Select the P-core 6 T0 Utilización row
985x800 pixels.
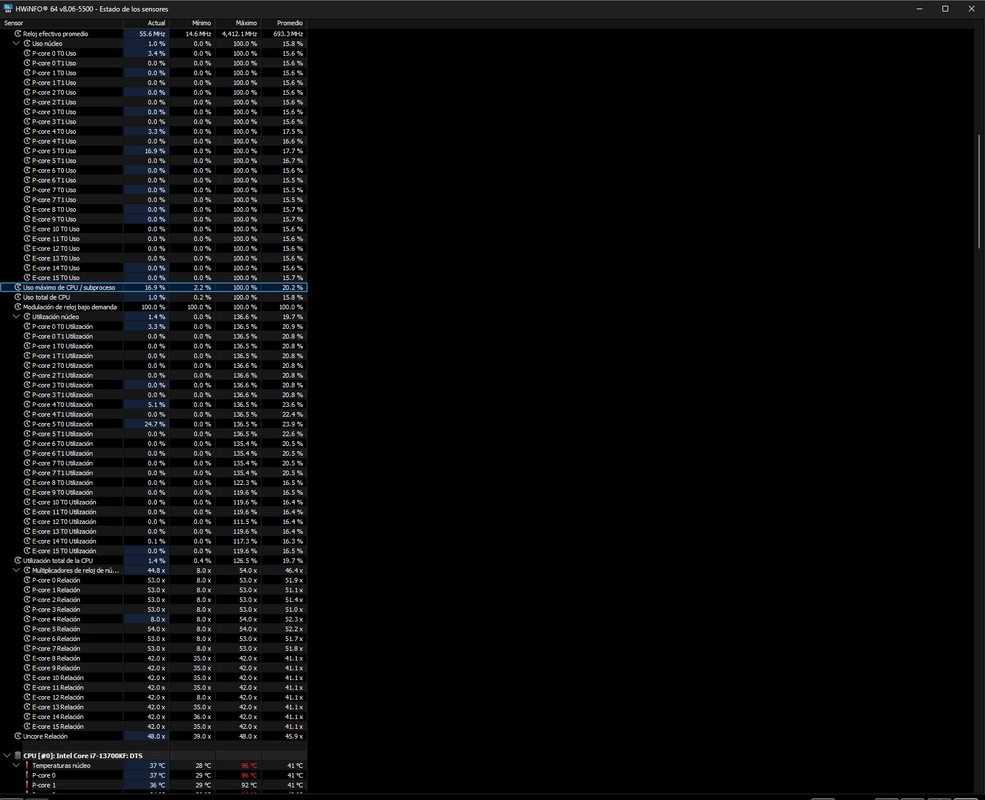[153, 444]
